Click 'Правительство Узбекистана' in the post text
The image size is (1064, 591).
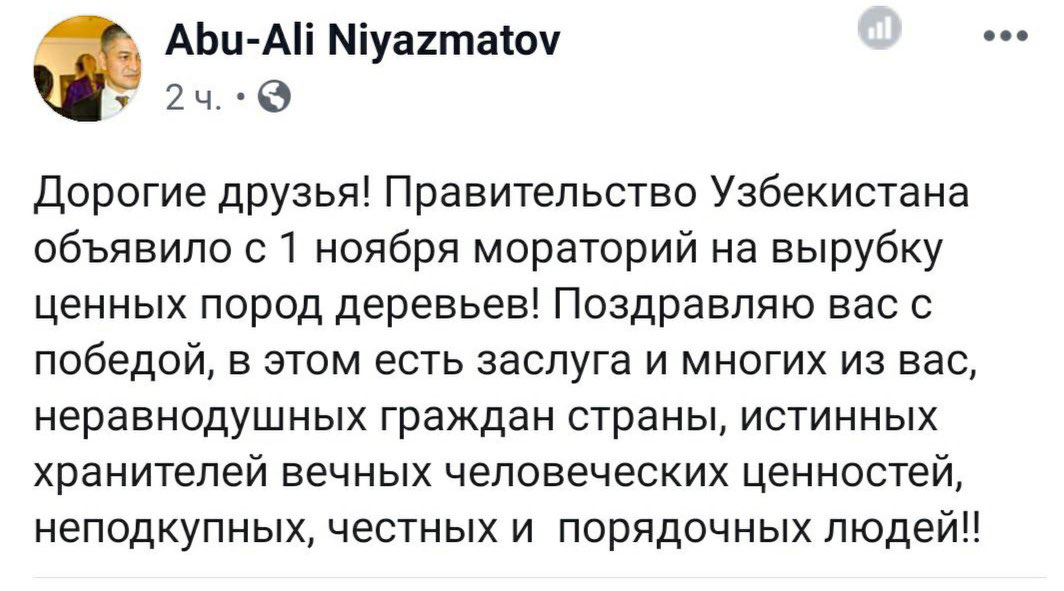tap(678, 193)
